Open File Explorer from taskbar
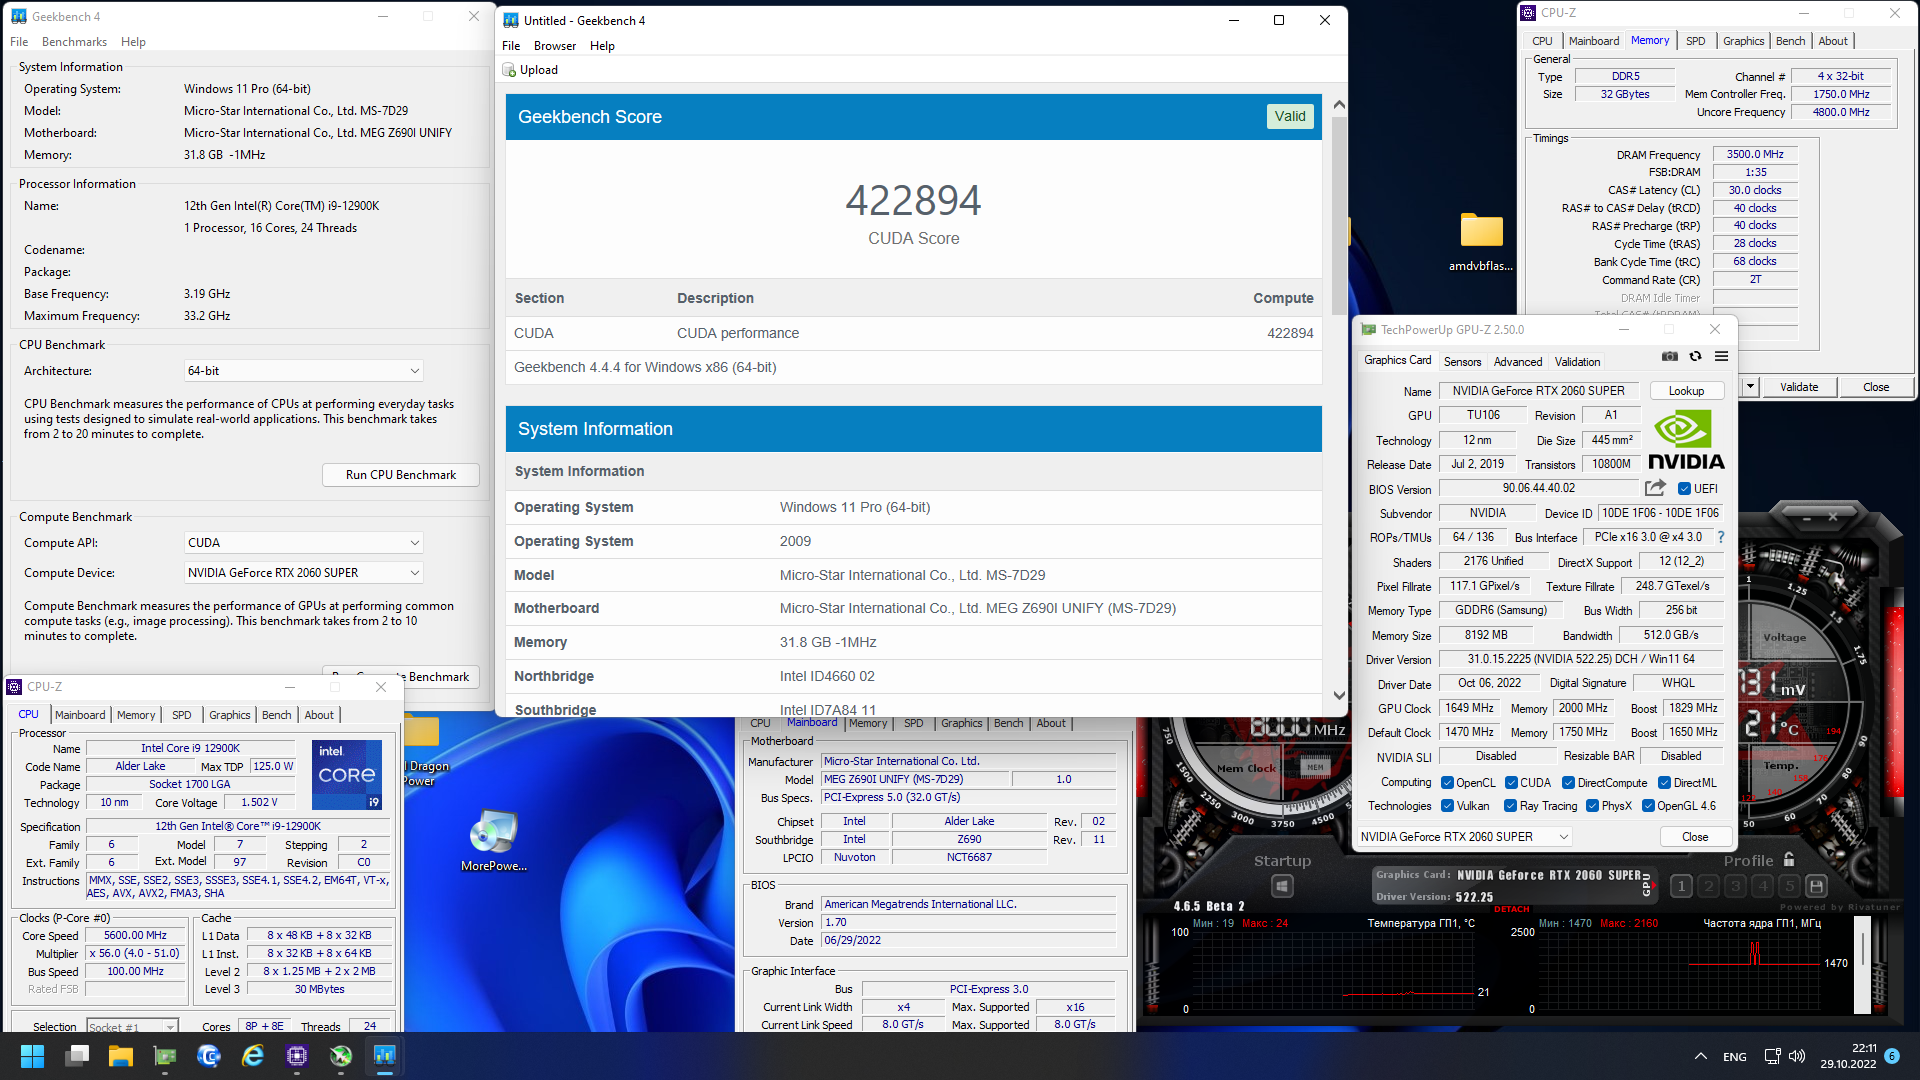The image size is (1920, 1080). (121, 1056)
